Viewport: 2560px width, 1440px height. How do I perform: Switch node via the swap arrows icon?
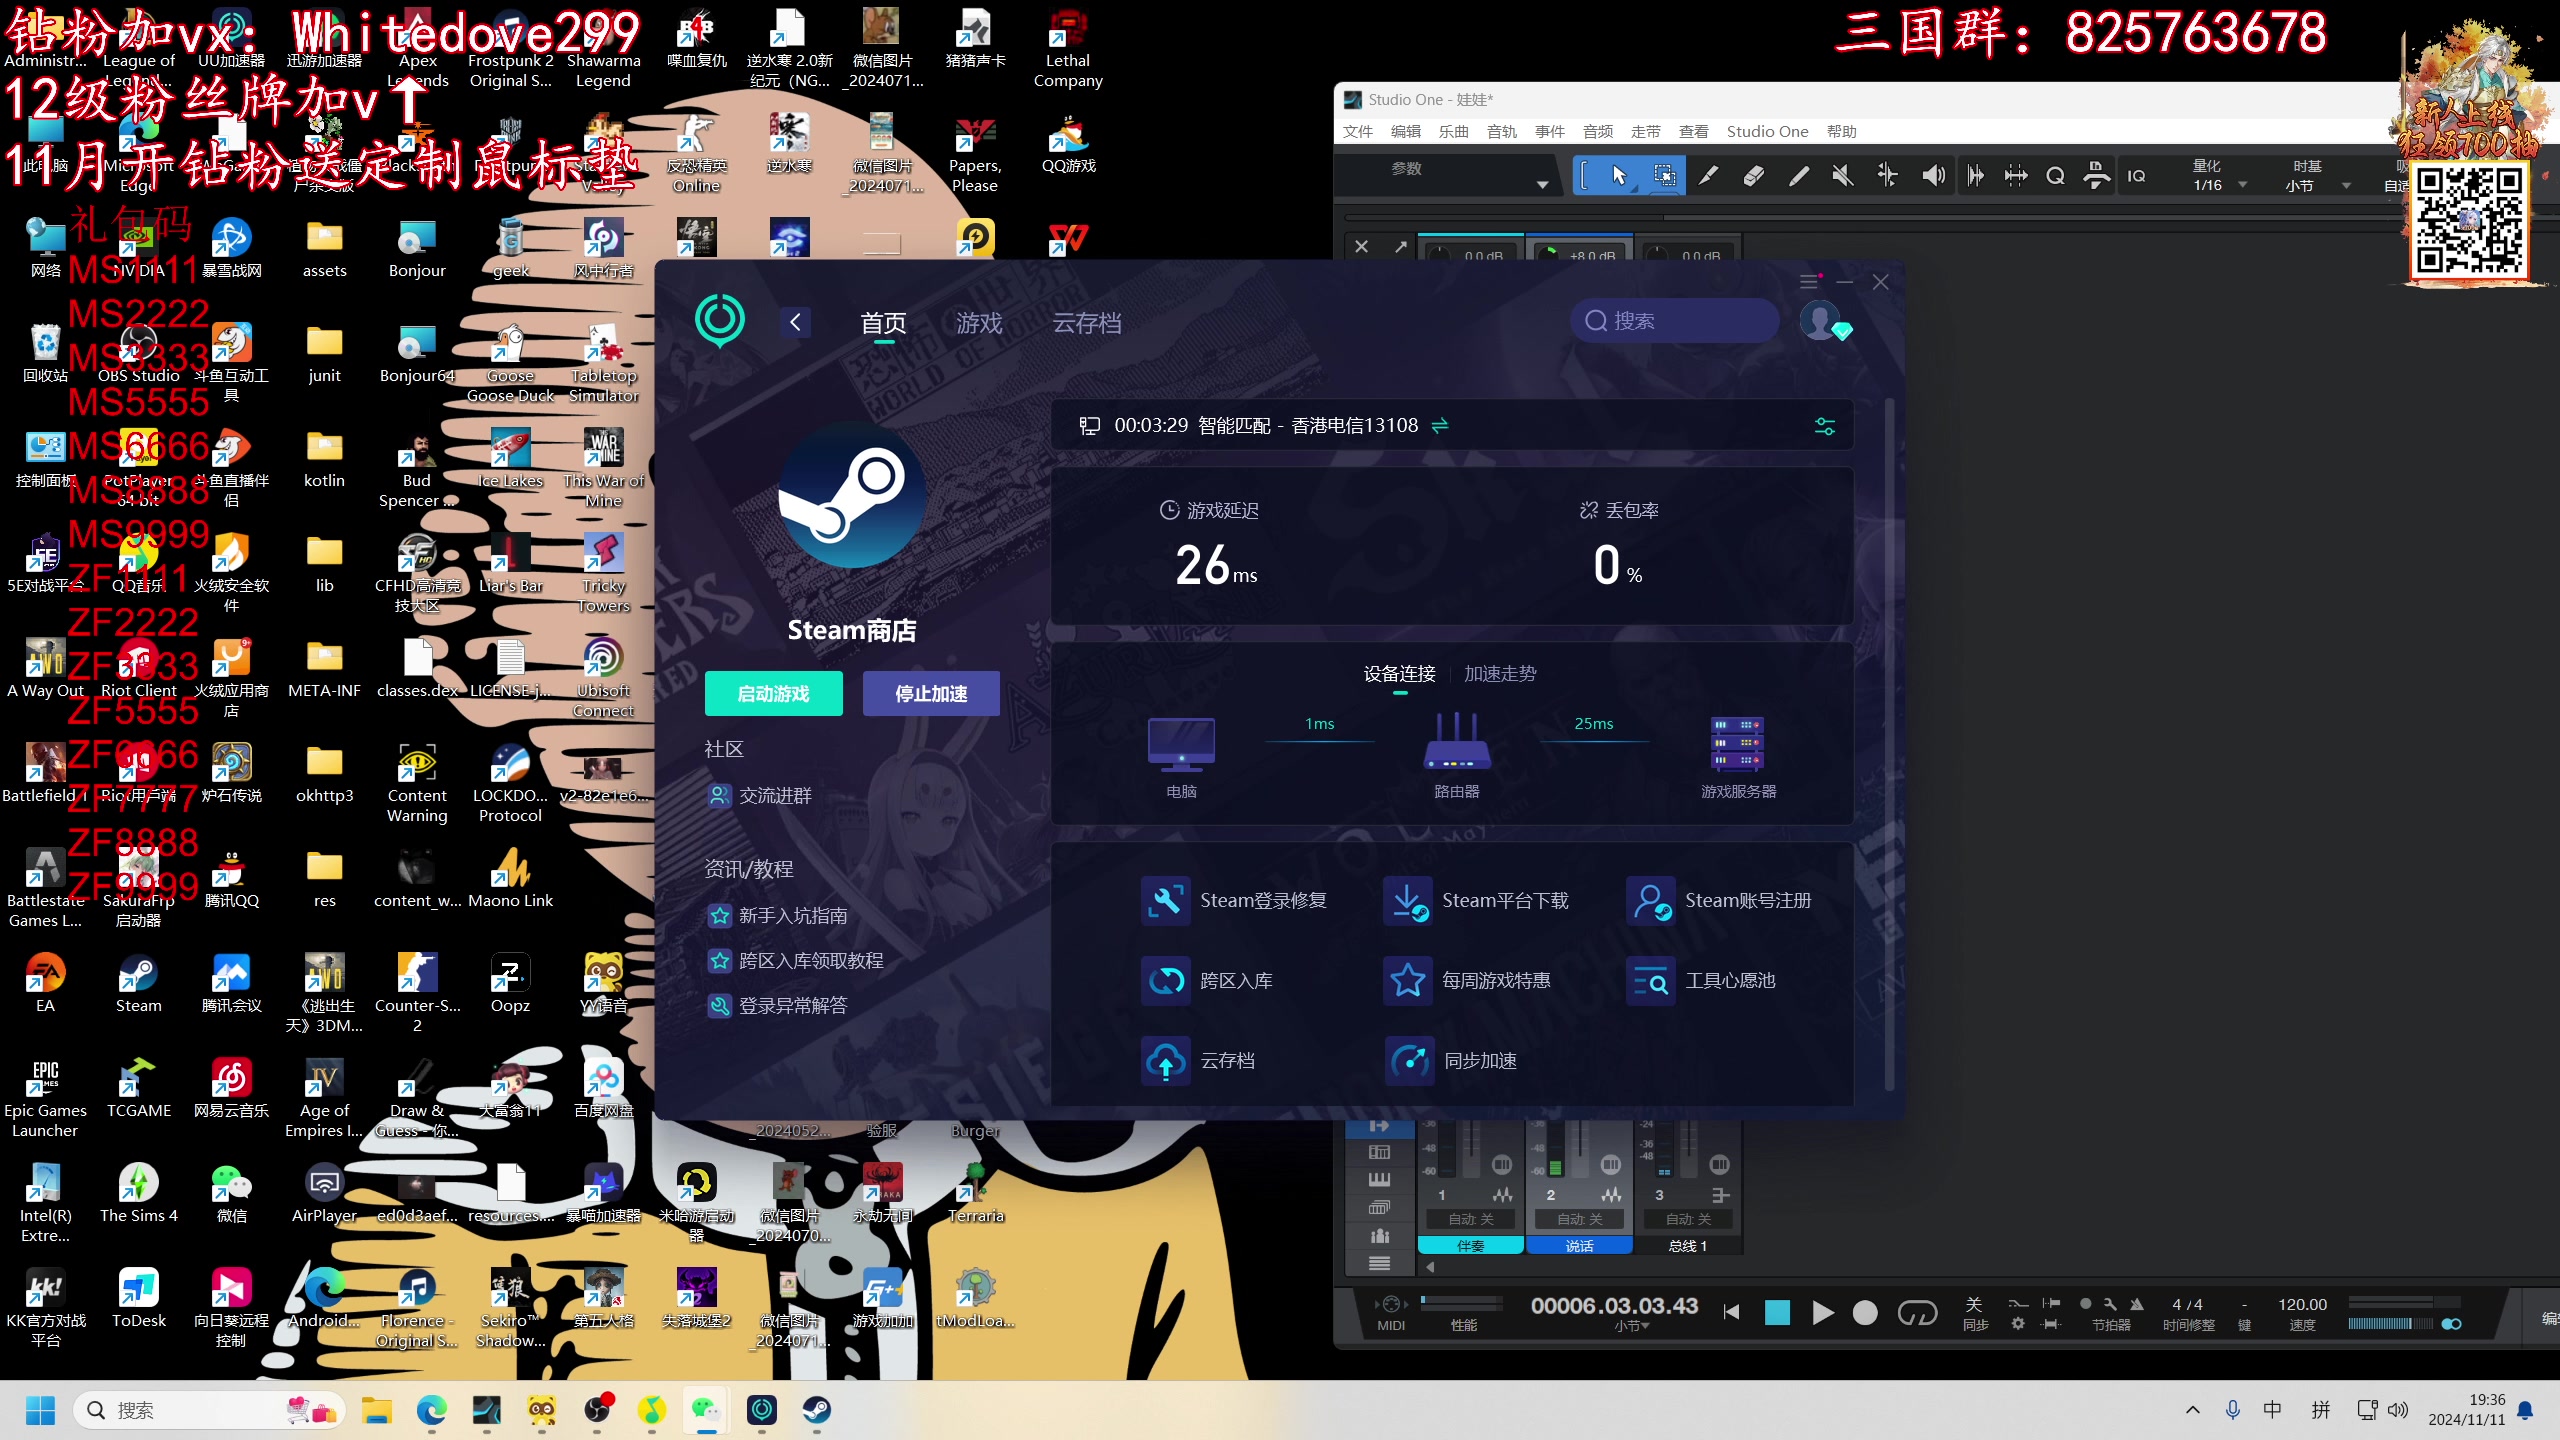point(1440,426)
